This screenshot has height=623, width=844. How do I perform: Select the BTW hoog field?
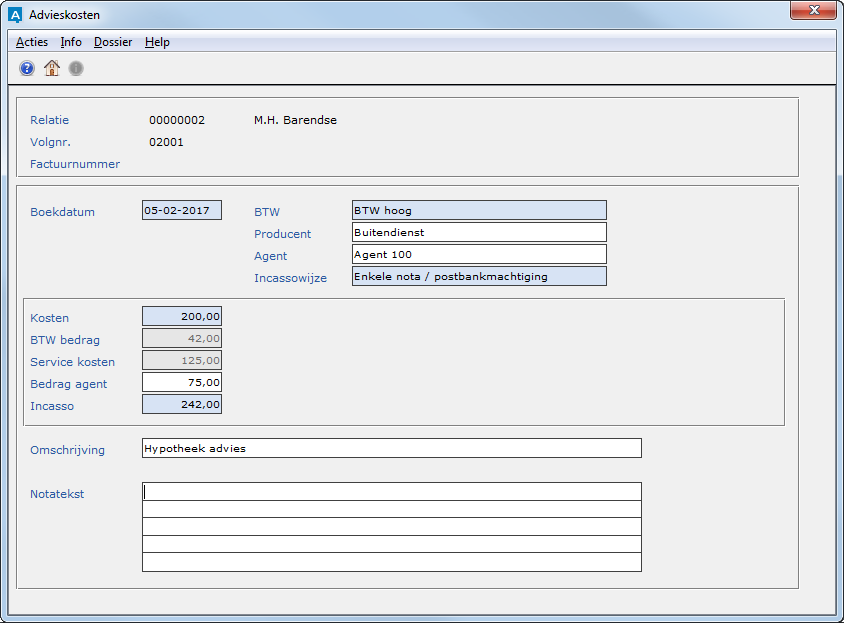point(479,210)
